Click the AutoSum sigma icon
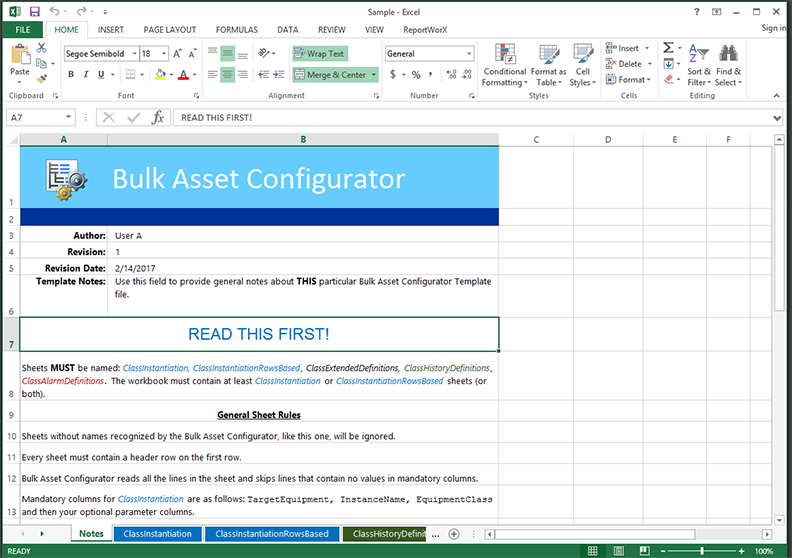 pyautogui.click(x=667, y=48)
